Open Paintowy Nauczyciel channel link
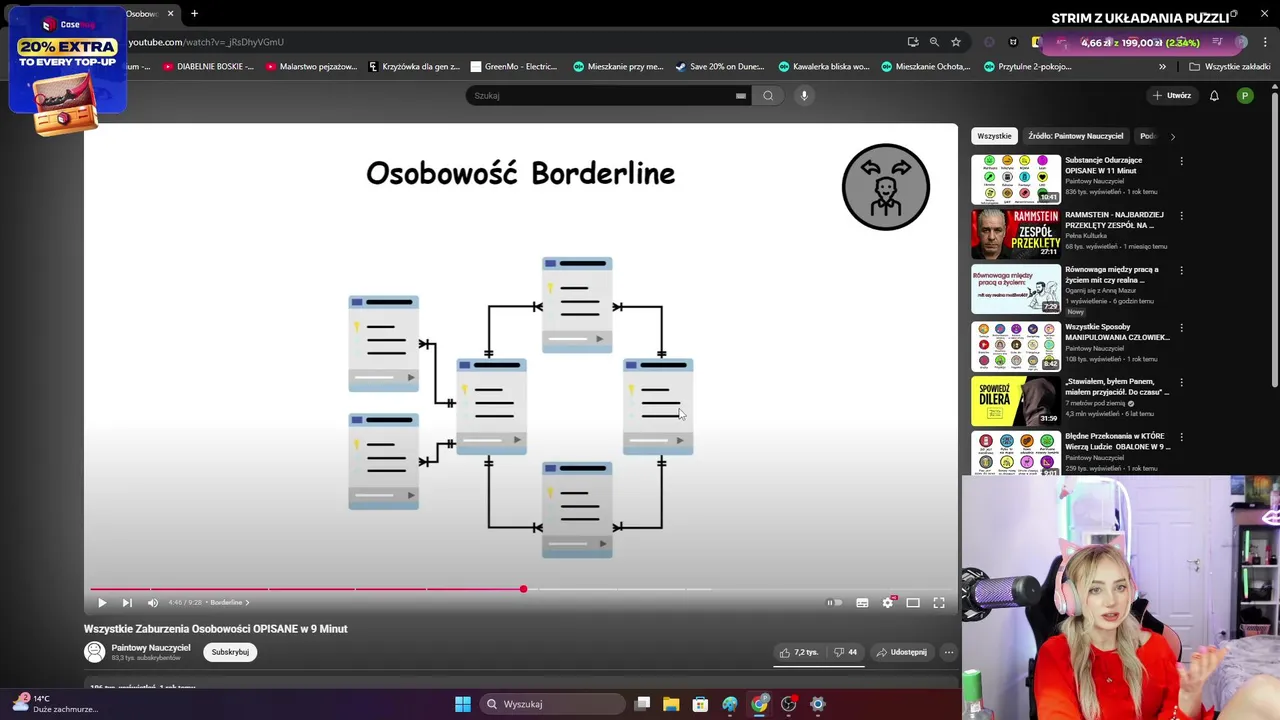 [x=151, y=648]
